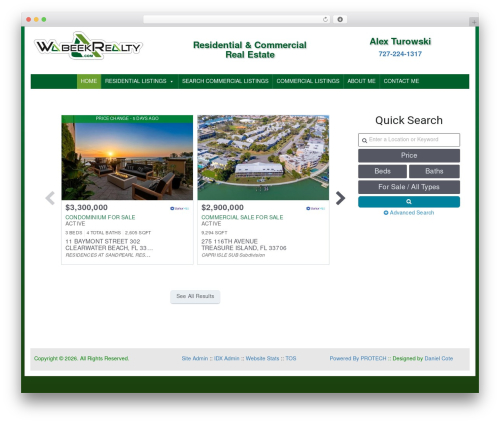Open Search Commercial Listings page

[225, 81]
